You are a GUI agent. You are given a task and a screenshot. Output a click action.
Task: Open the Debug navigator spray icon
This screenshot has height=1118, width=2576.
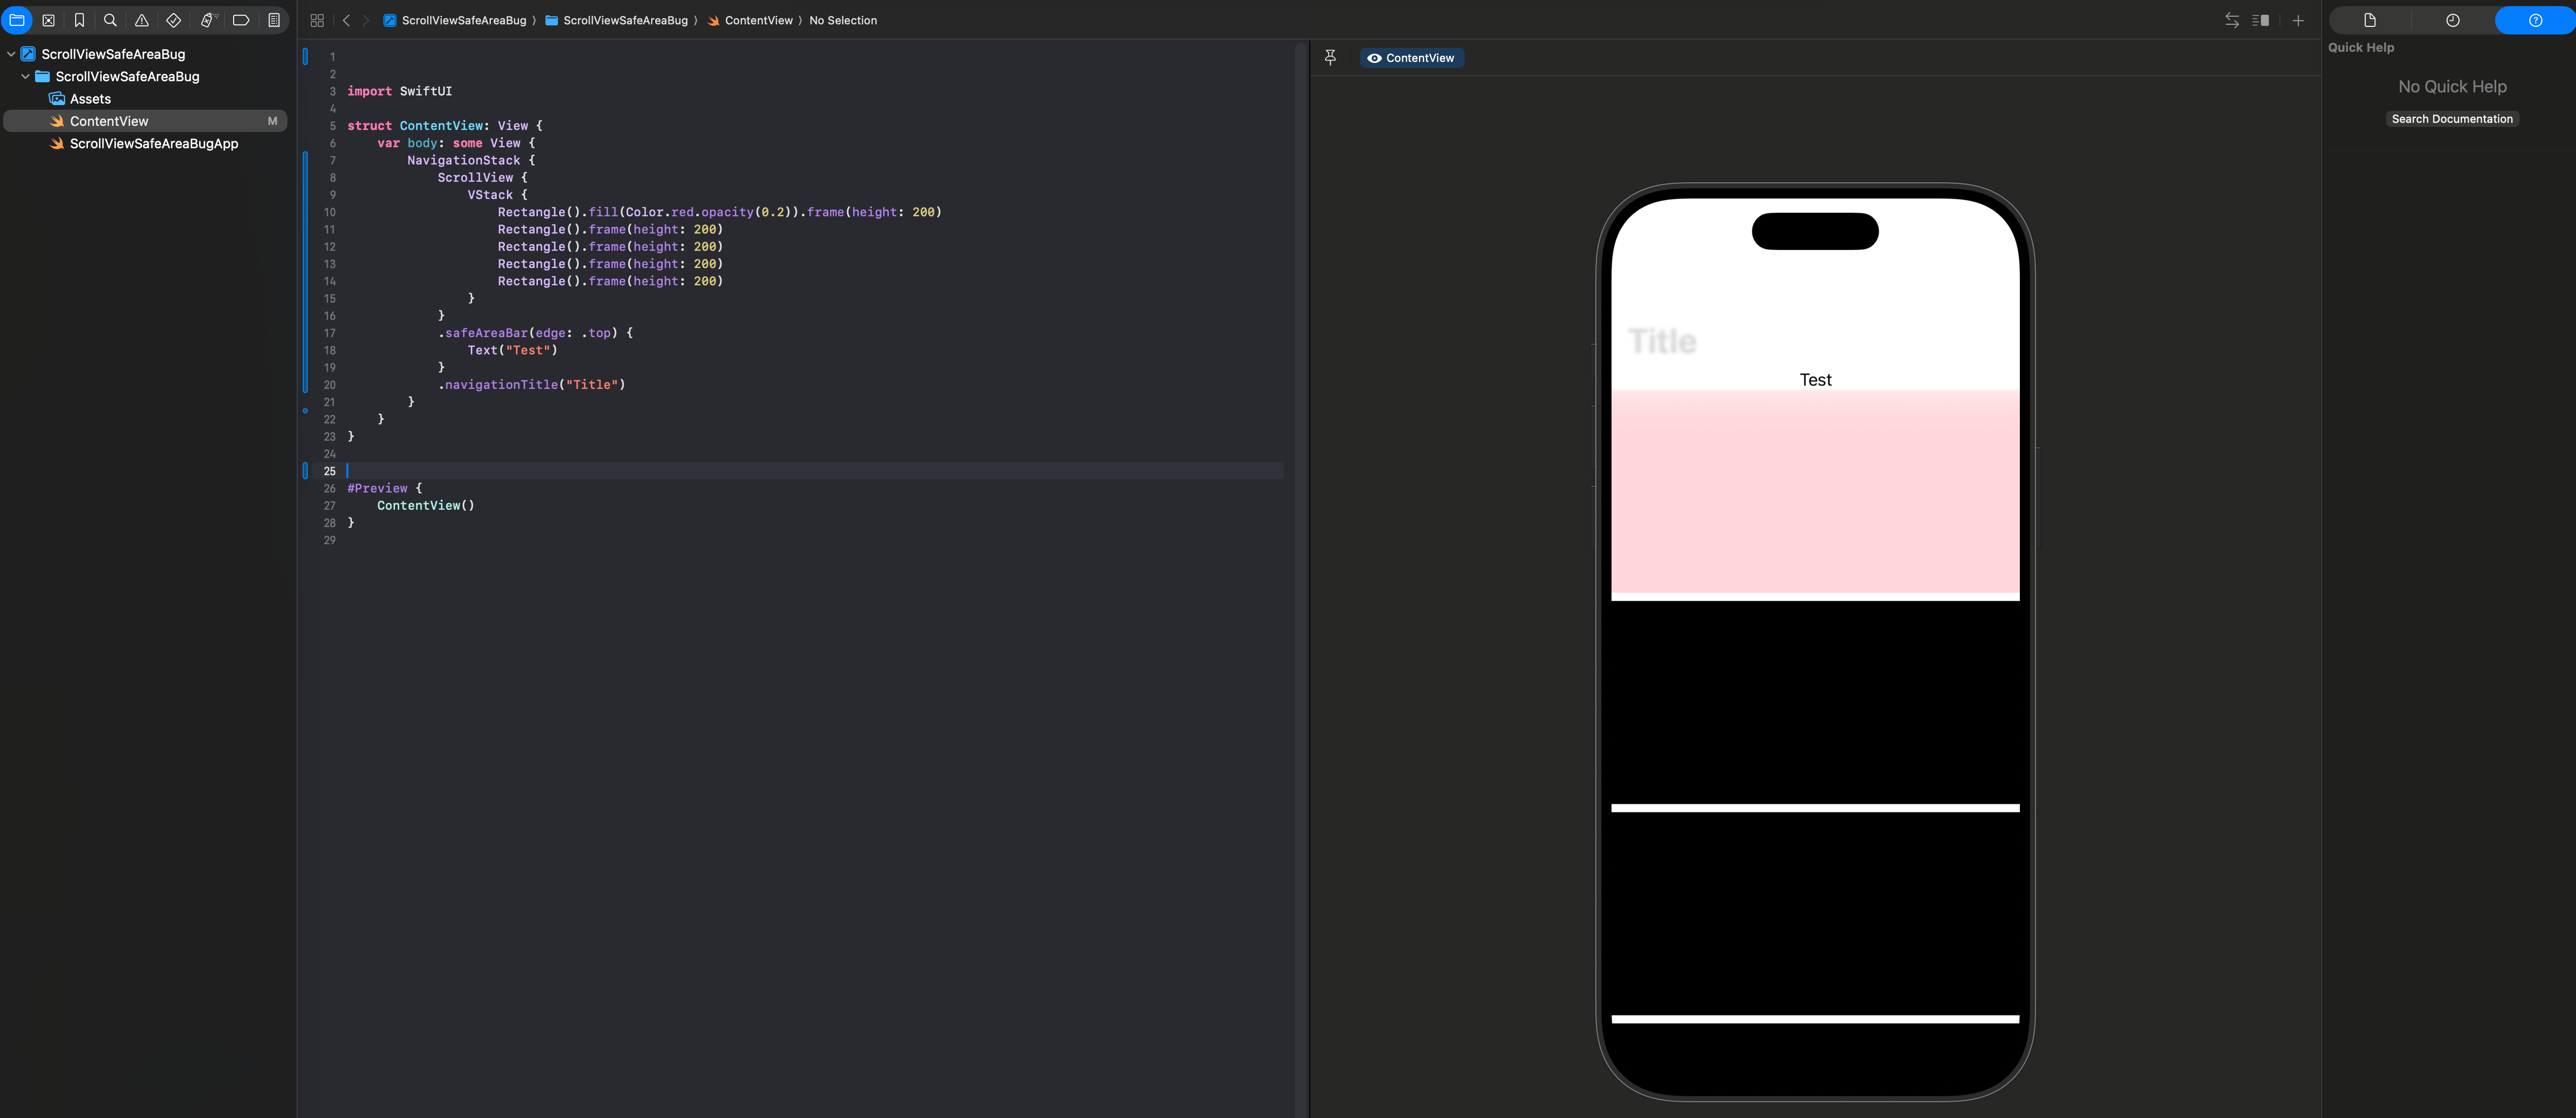[208, 20]
